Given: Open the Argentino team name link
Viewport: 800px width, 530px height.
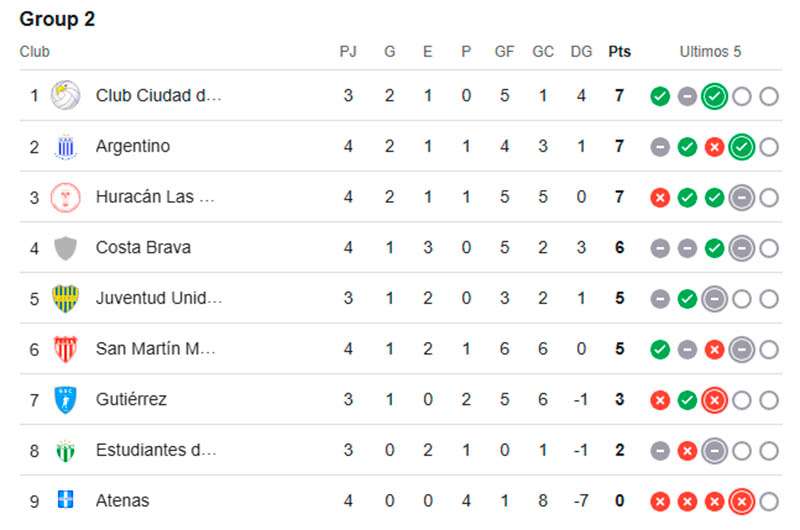Looking at the screenshot, I should click(x=133, y=146).
